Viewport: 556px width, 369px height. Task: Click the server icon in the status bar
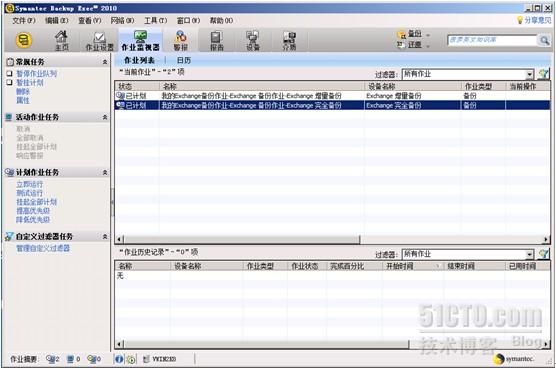(x=146, y=359)
